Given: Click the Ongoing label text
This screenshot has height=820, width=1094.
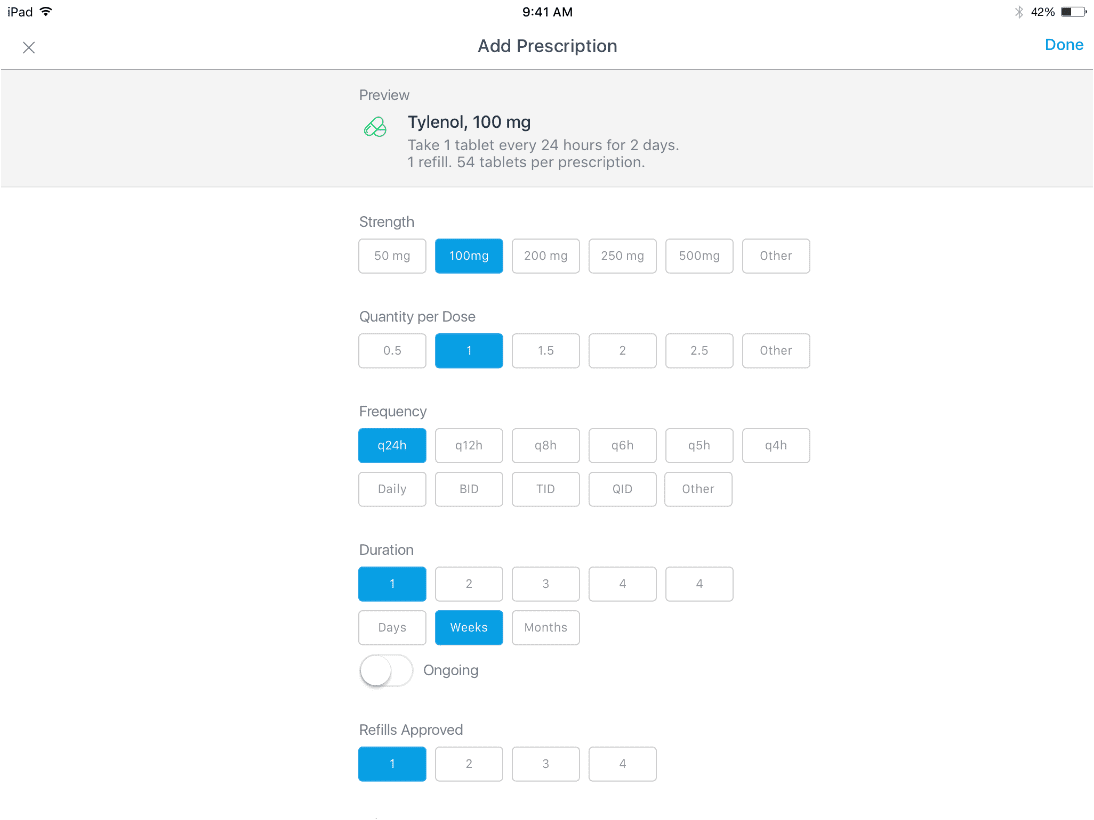Looking at the screenshot, I should coord(451,671).
